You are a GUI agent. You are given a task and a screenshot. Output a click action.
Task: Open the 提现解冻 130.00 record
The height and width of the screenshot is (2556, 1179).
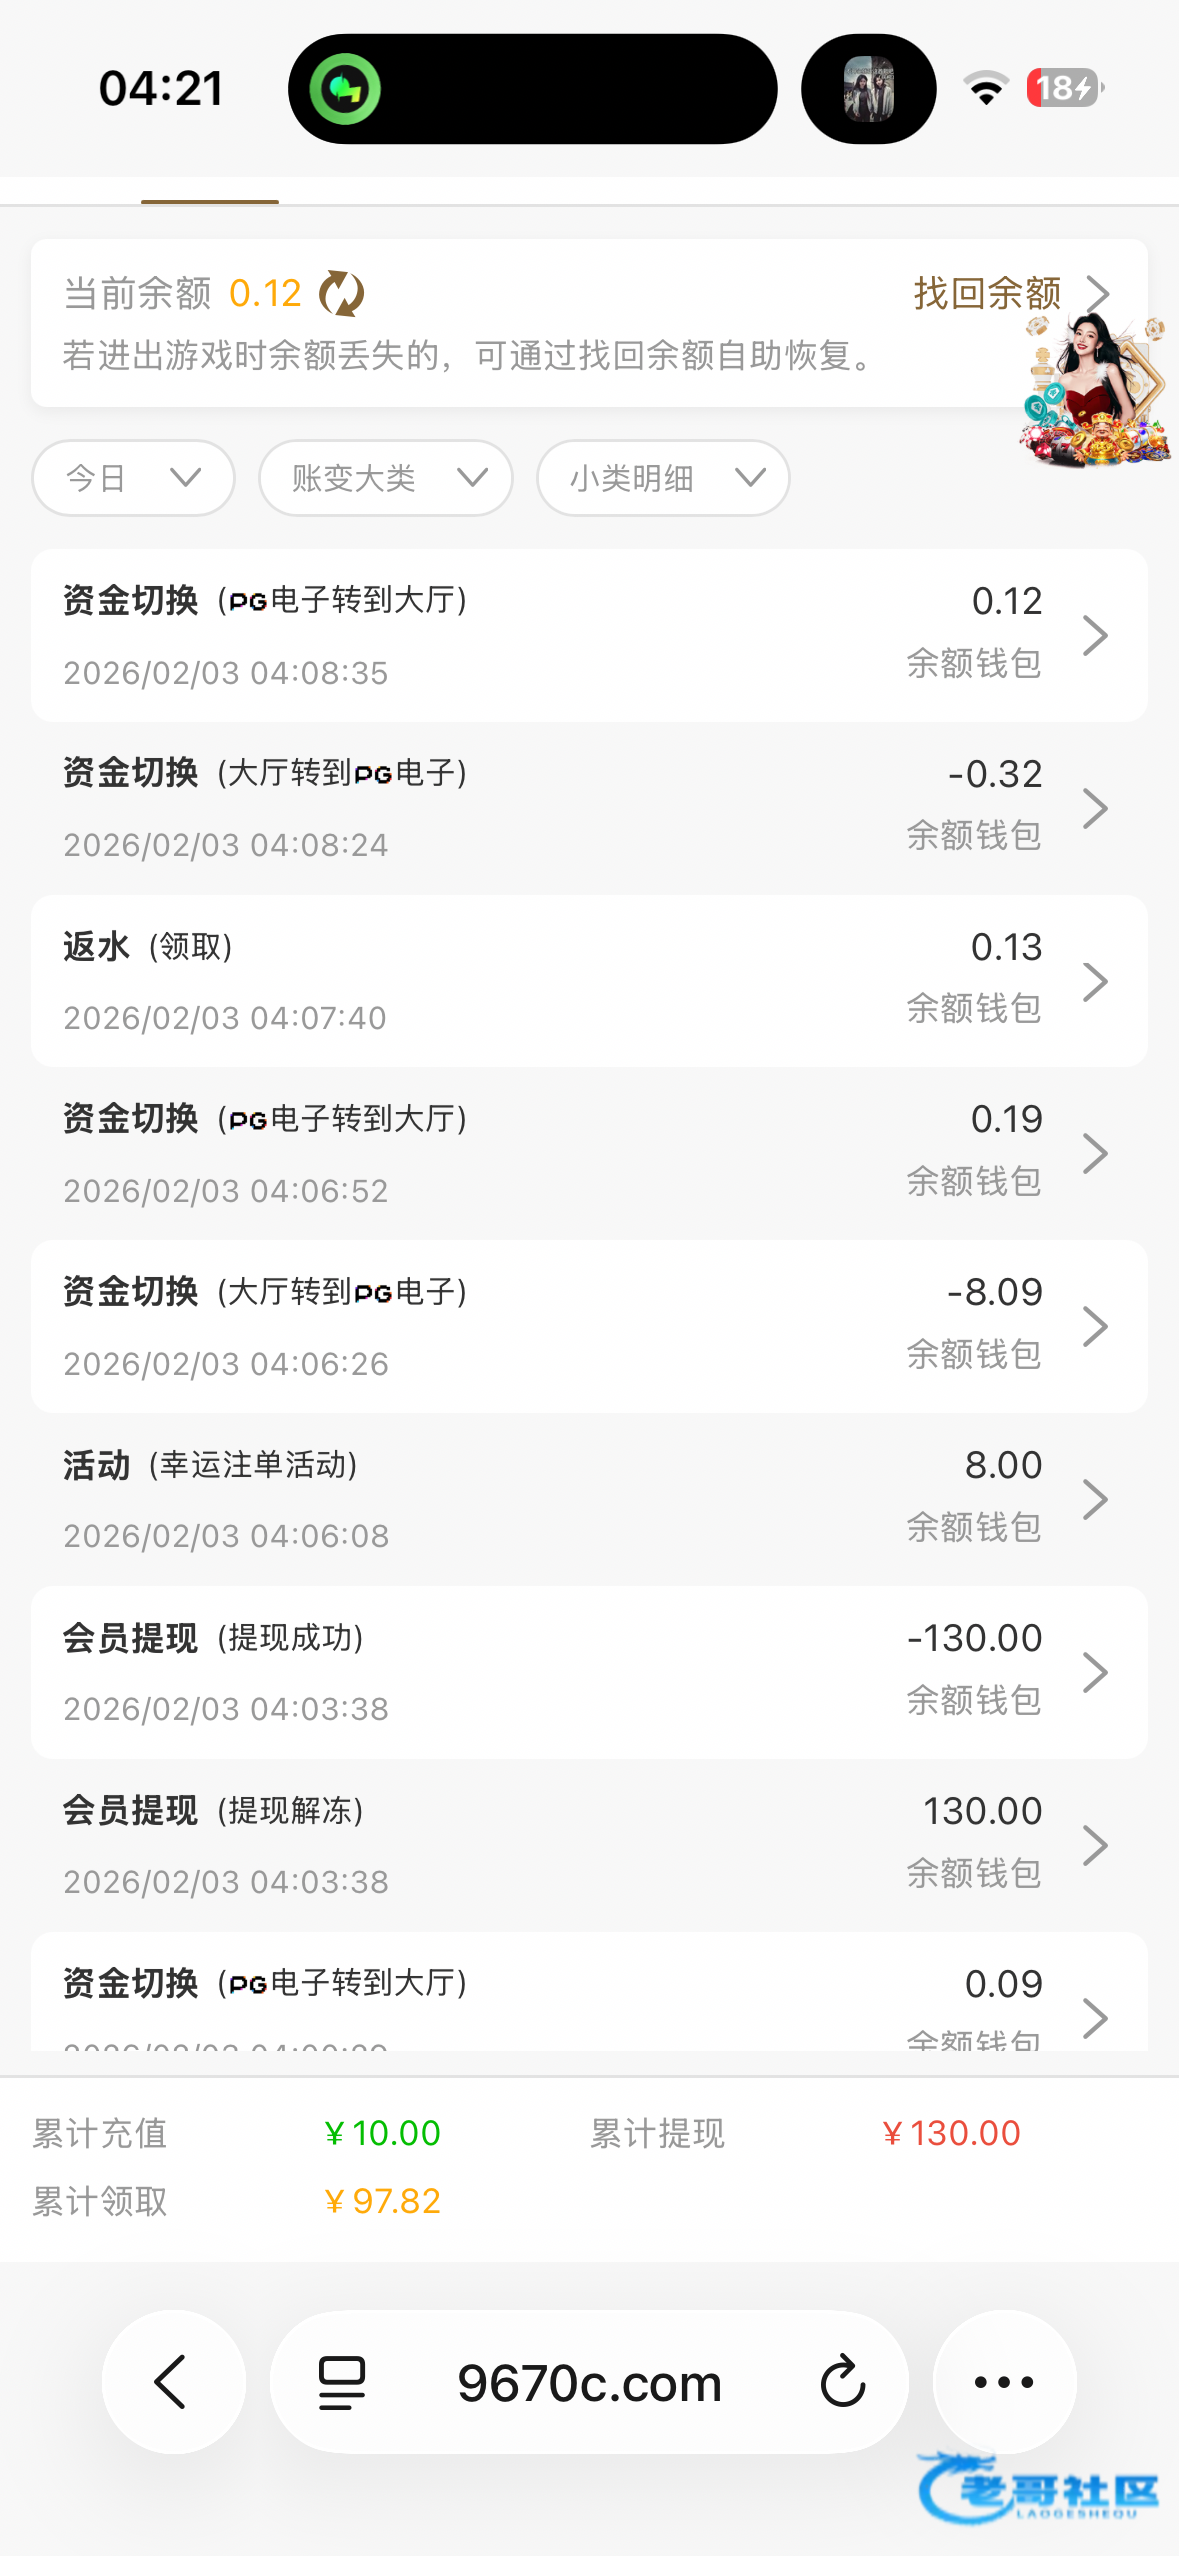pos(588,1845)
